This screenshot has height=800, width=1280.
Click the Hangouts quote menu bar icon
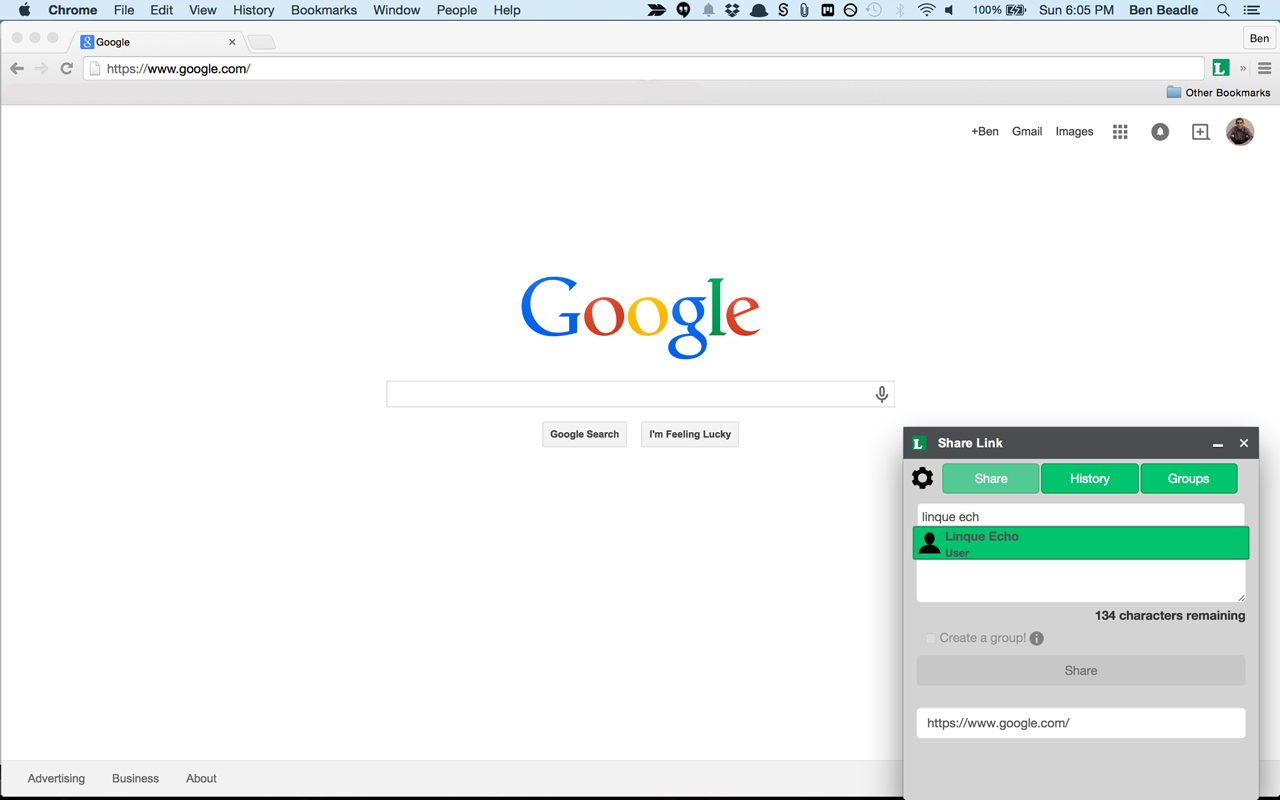(683, 10)
